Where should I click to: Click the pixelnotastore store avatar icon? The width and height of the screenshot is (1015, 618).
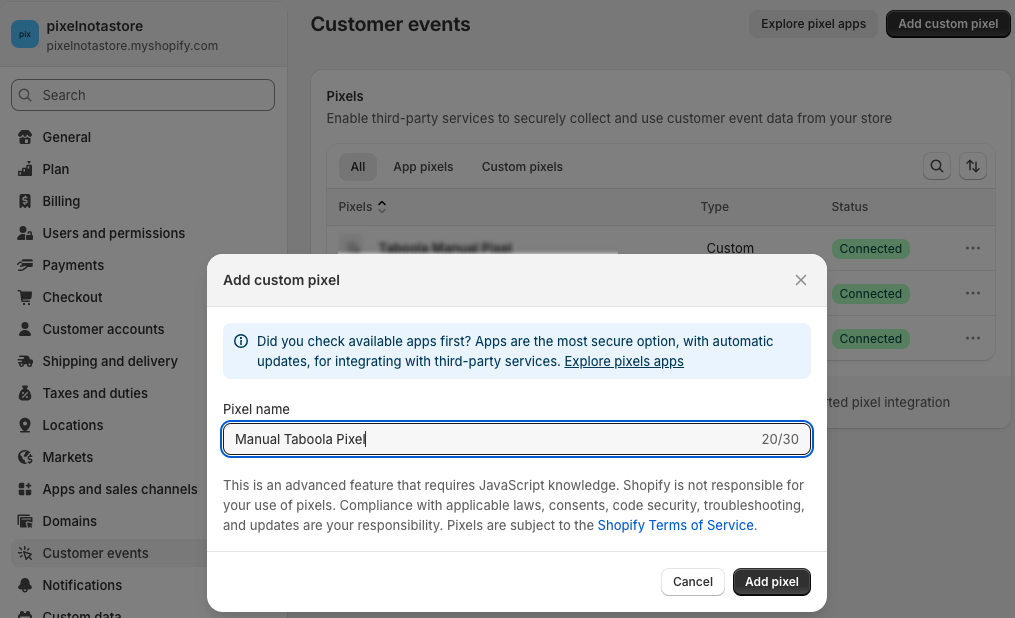tap(25, 34)
